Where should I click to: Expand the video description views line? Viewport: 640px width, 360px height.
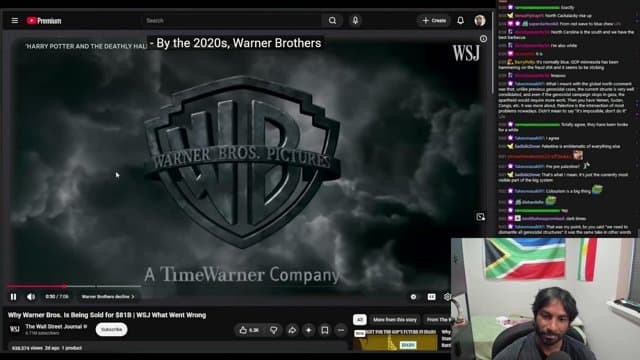click(x=47, y=348)
